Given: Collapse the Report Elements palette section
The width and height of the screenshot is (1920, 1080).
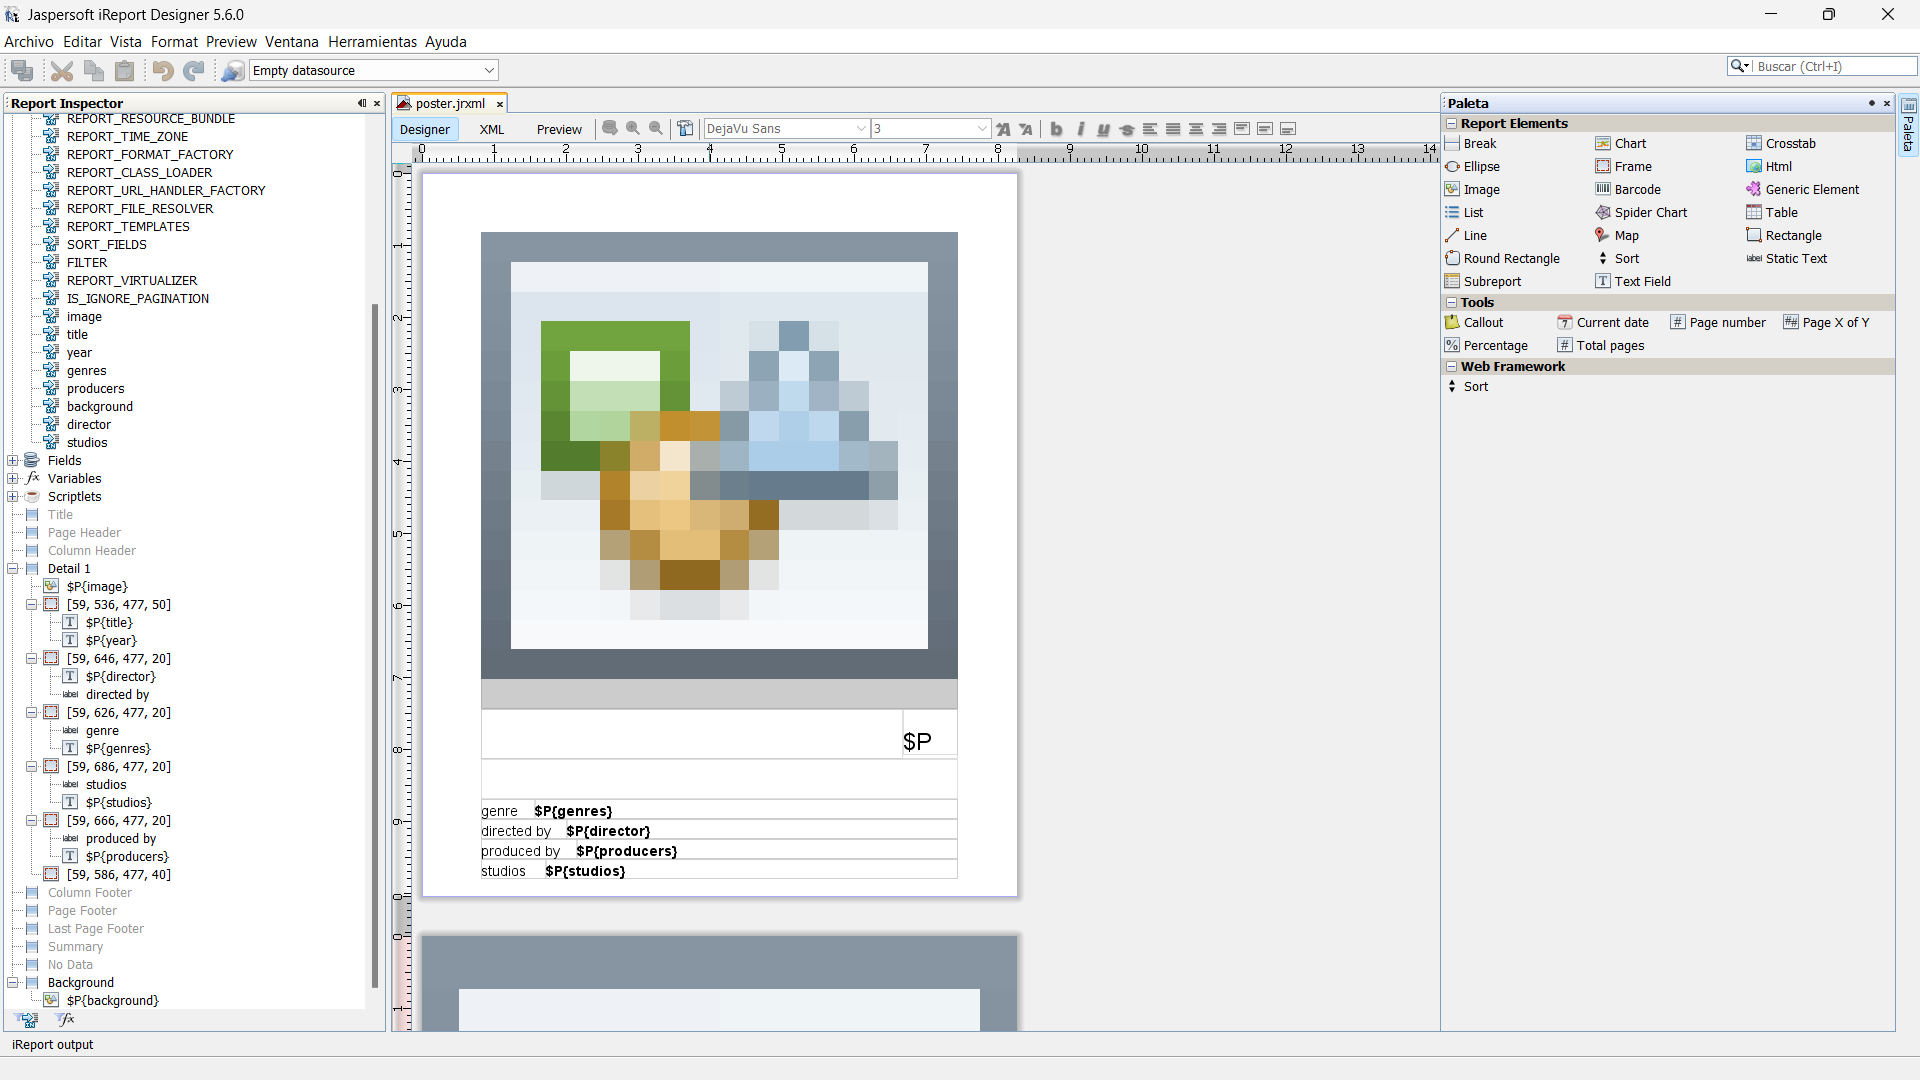Looking at the screenshot, I should [1451, 123].
